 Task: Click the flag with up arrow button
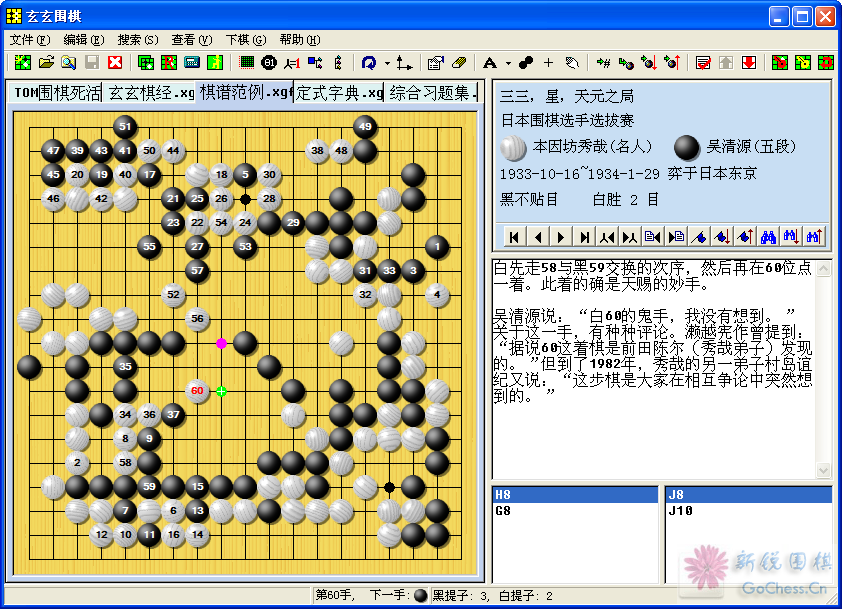[x=745, y=237]
